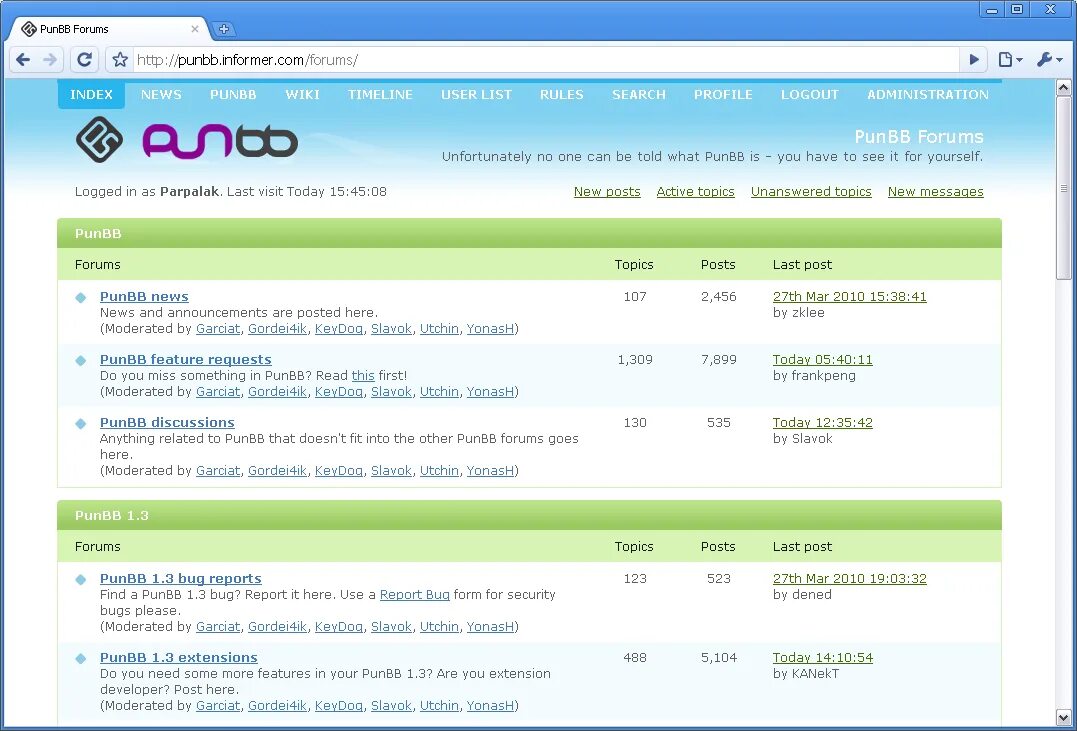This screenshot has width=1077, height=731.
Task: Open the PROFILE navigation item
Action: [723, 95]
